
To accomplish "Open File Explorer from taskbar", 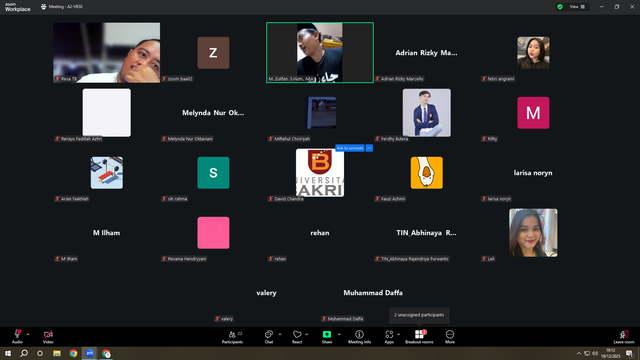I will pyautogui.click(x=57, y=353).
